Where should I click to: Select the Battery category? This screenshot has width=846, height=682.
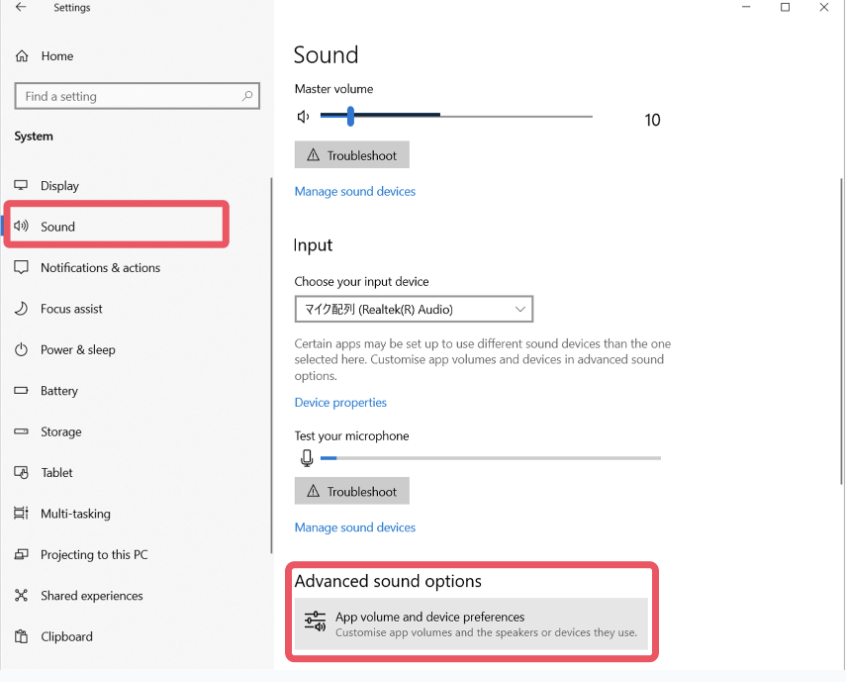point(59,391)
